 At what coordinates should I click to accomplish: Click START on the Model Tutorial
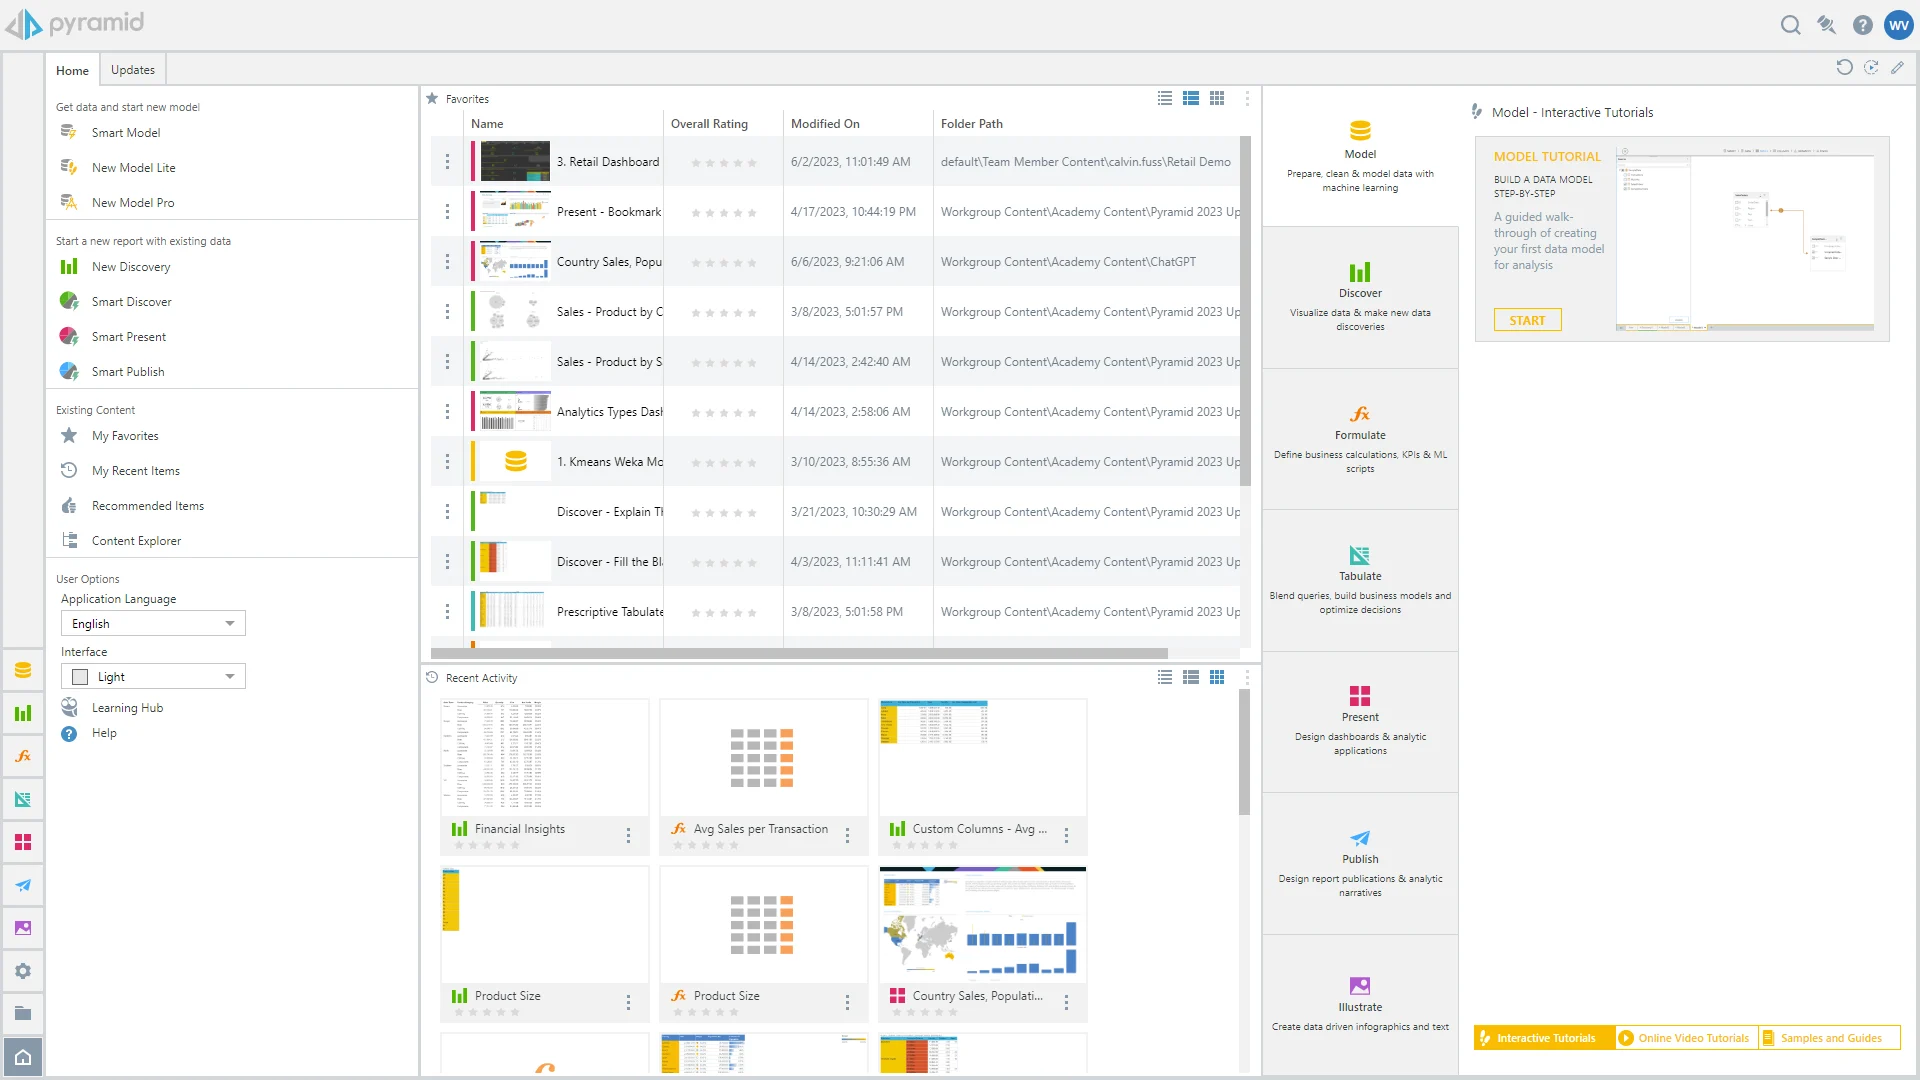[1527, 320]
